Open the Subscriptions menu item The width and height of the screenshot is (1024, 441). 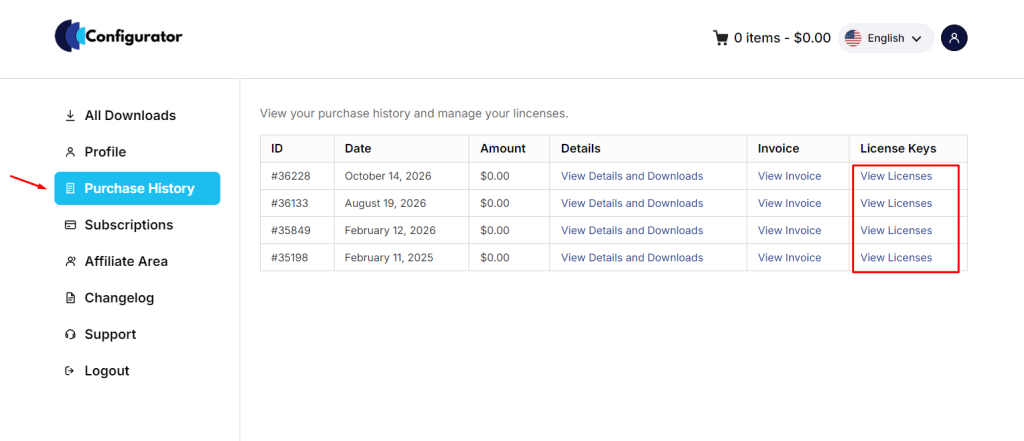pyautogui.click(x=129, y=225)
